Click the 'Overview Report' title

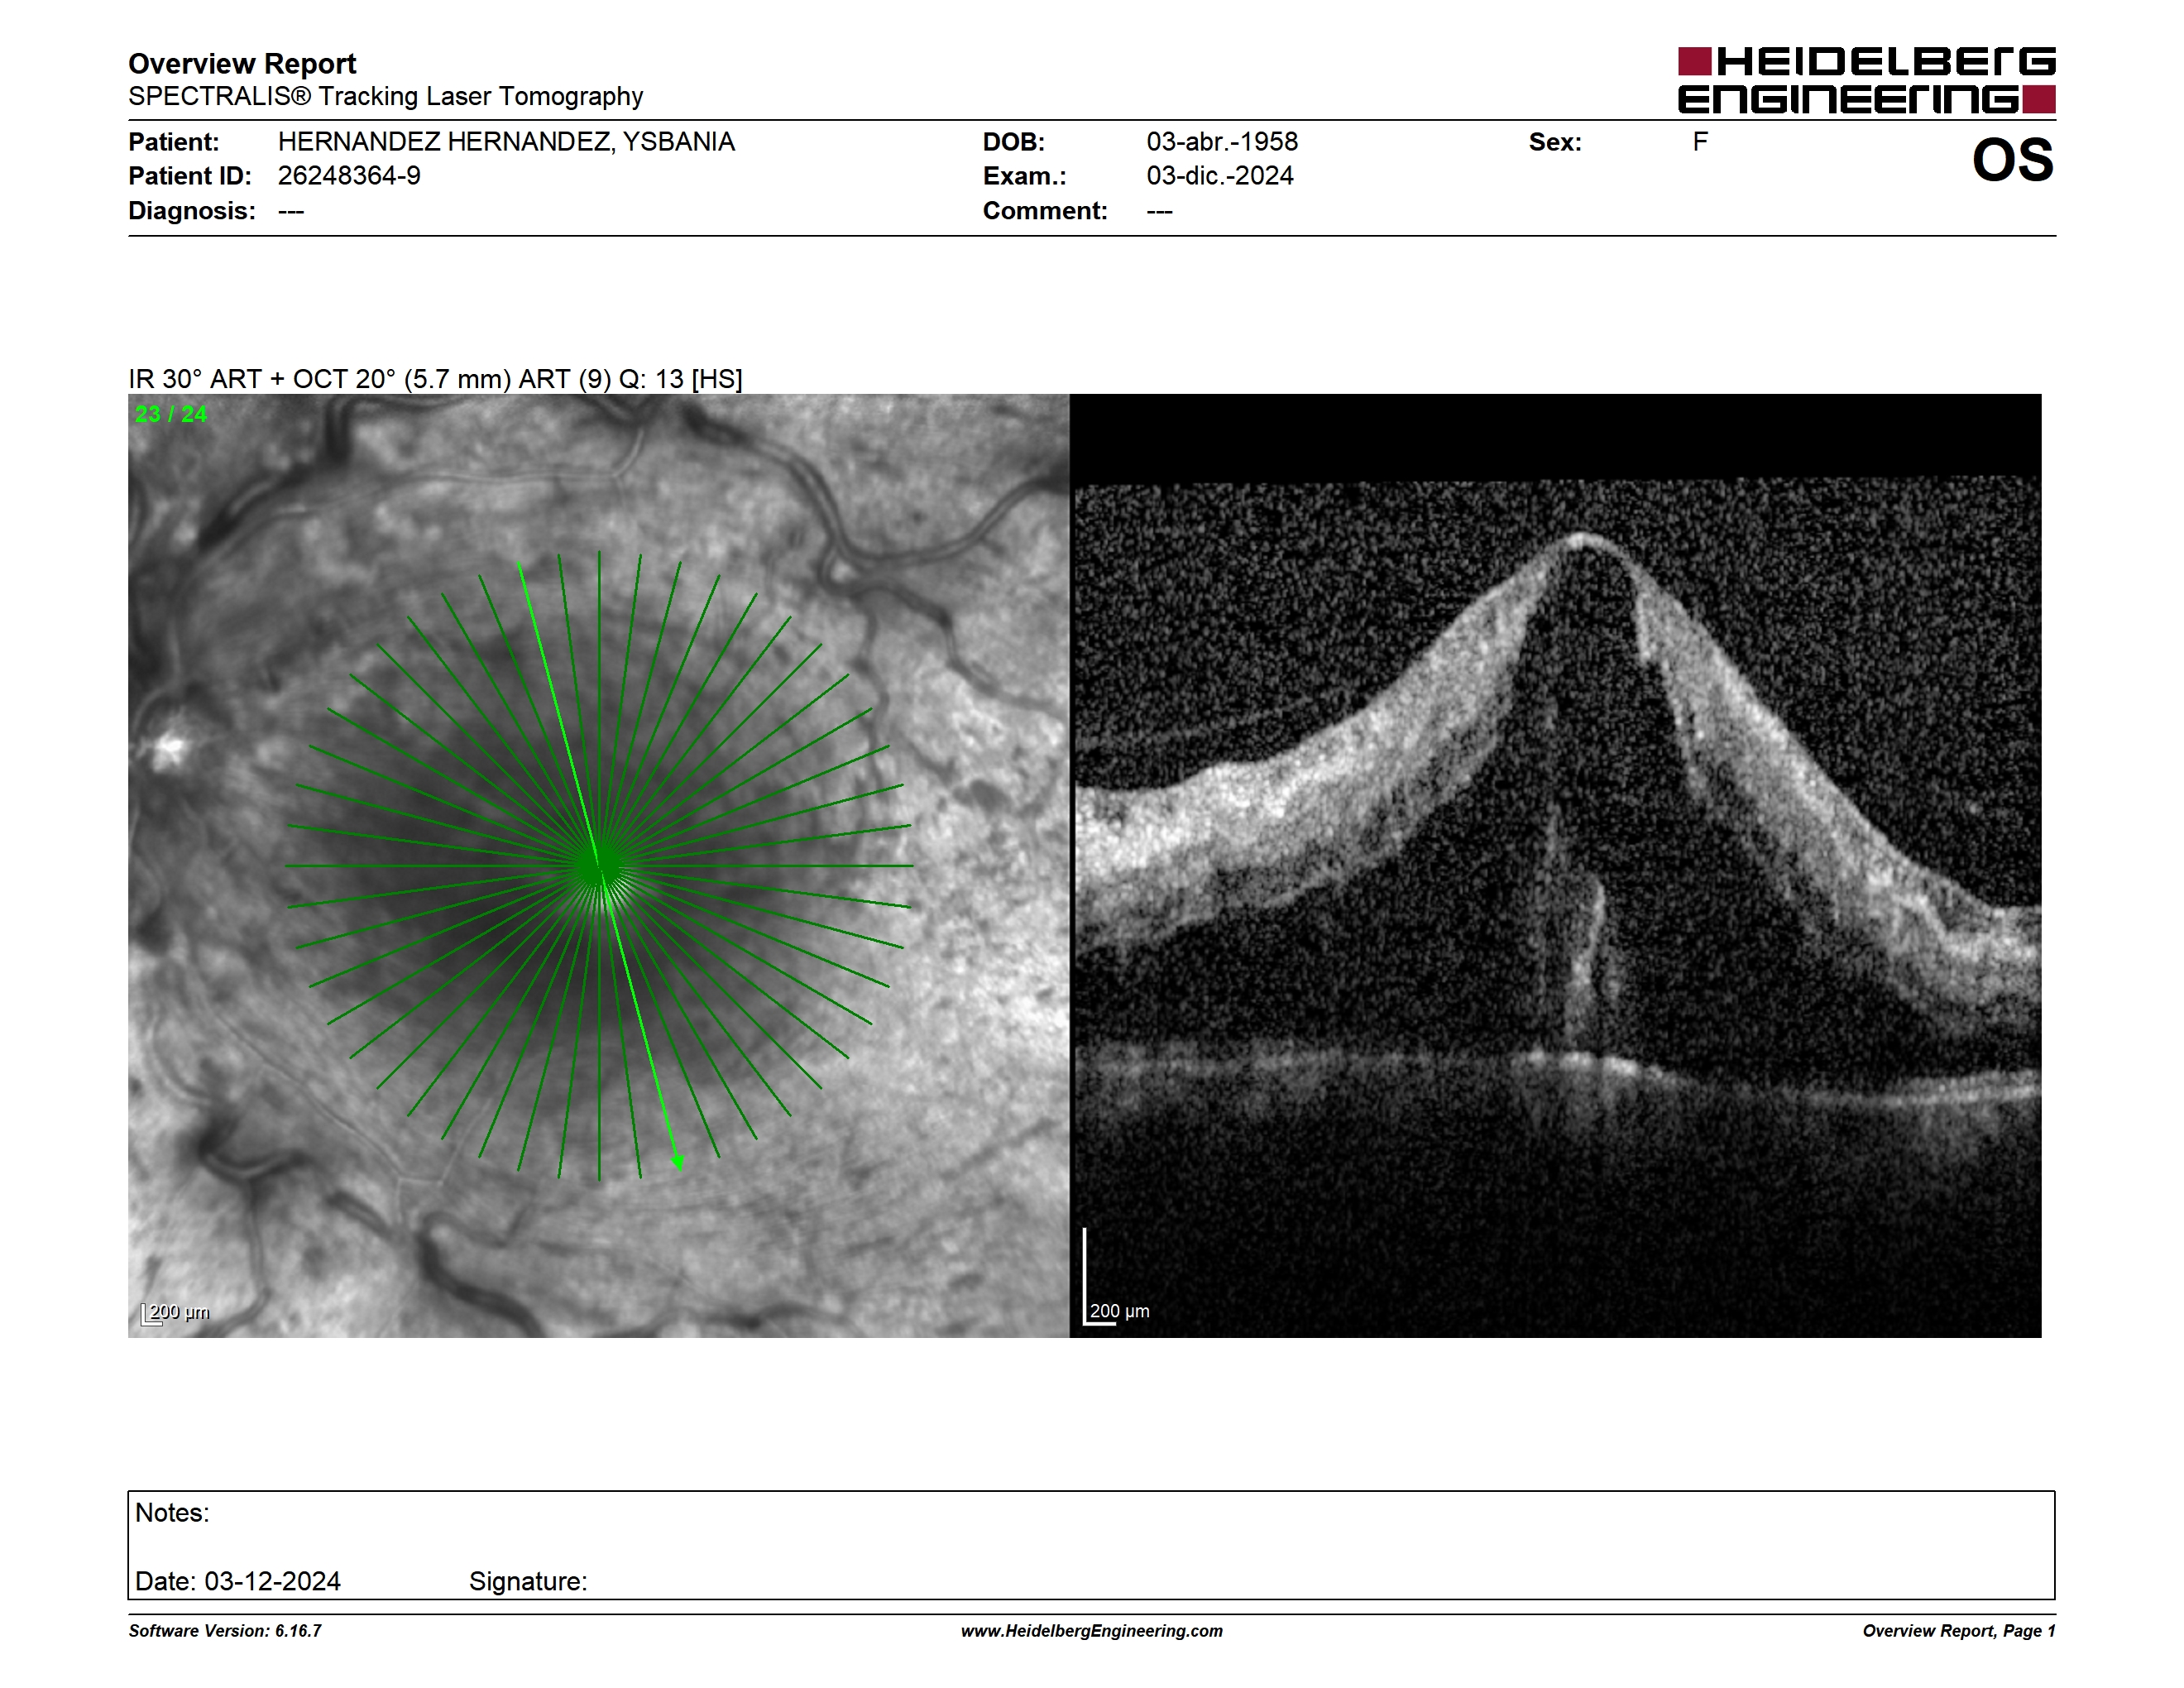click(242, 64)
